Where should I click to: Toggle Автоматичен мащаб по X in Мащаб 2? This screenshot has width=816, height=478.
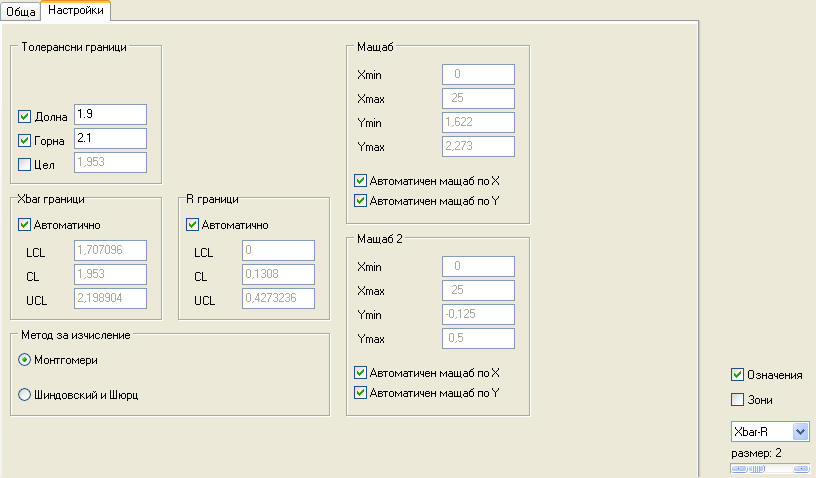[361, 373]
